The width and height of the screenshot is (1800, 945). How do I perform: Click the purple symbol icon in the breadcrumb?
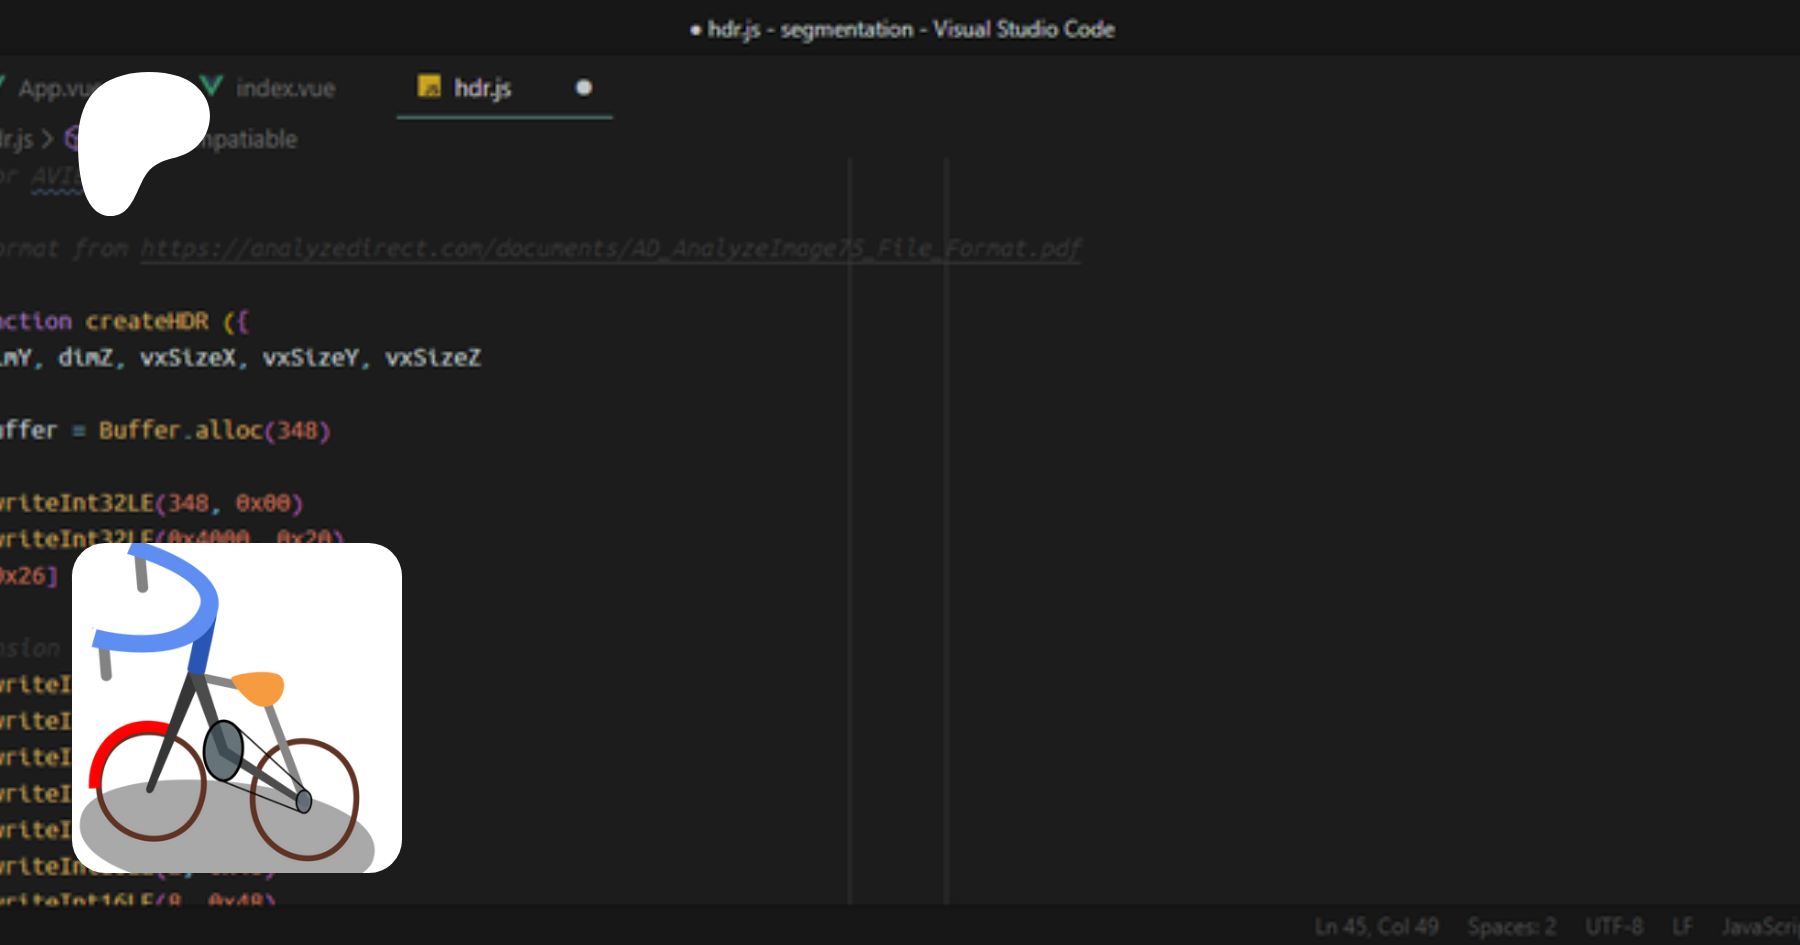pos(71,139)
